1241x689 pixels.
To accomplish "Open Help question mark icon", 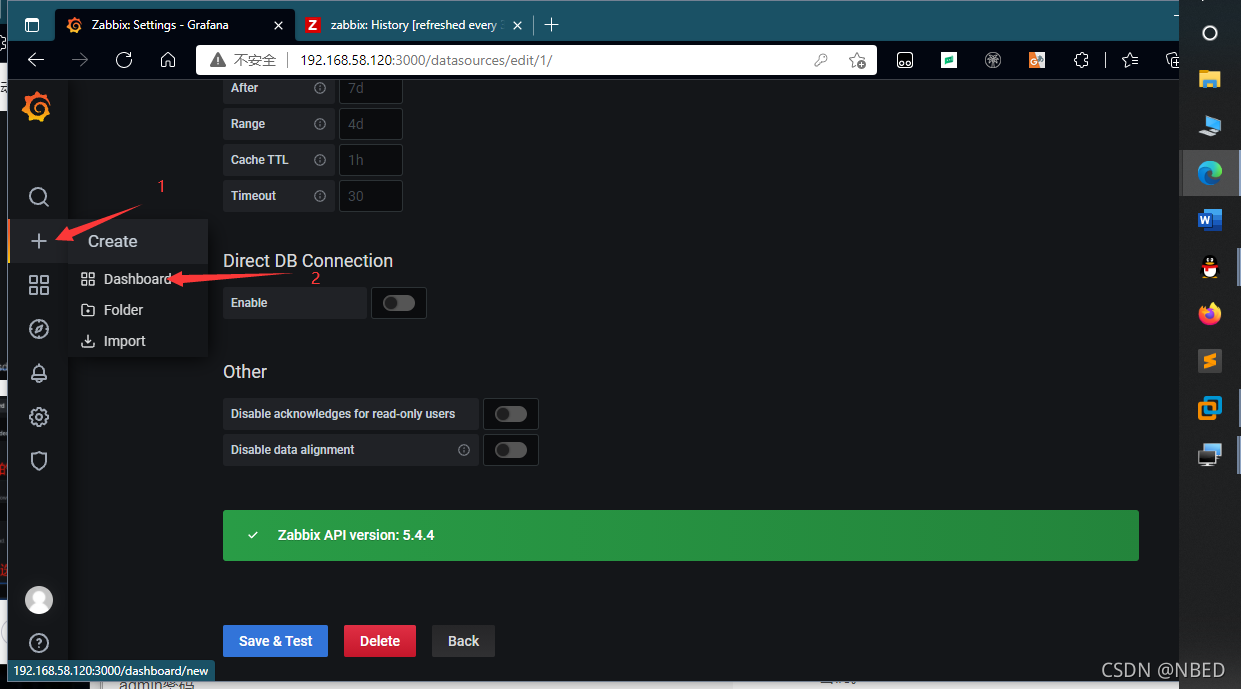I will [x=38, y=643].
